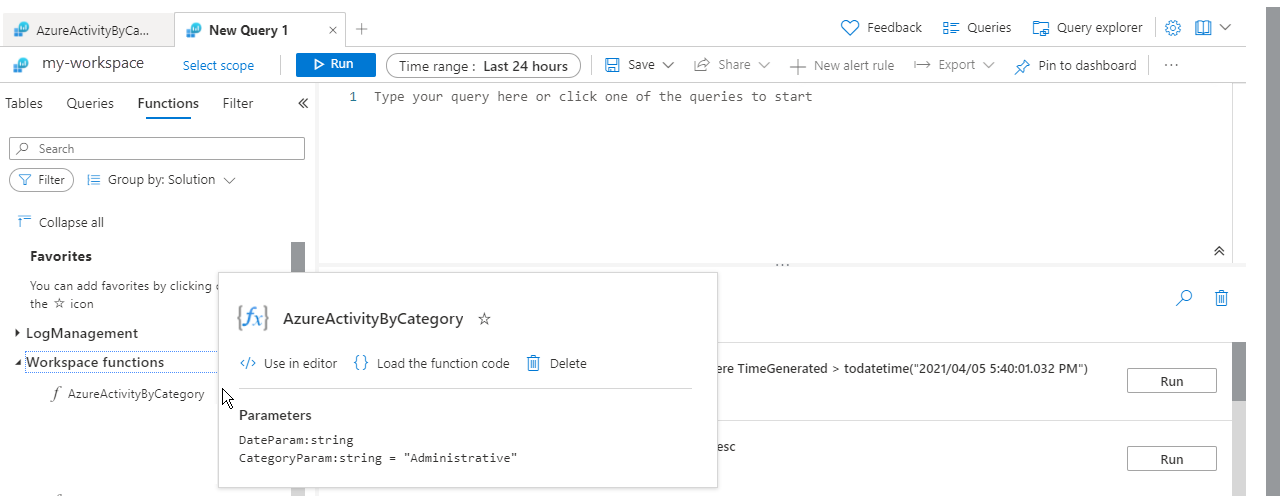Screen dimensions: 1280x496
Task: Click the Export arrow icon
Action: click(x=923, y=65)
